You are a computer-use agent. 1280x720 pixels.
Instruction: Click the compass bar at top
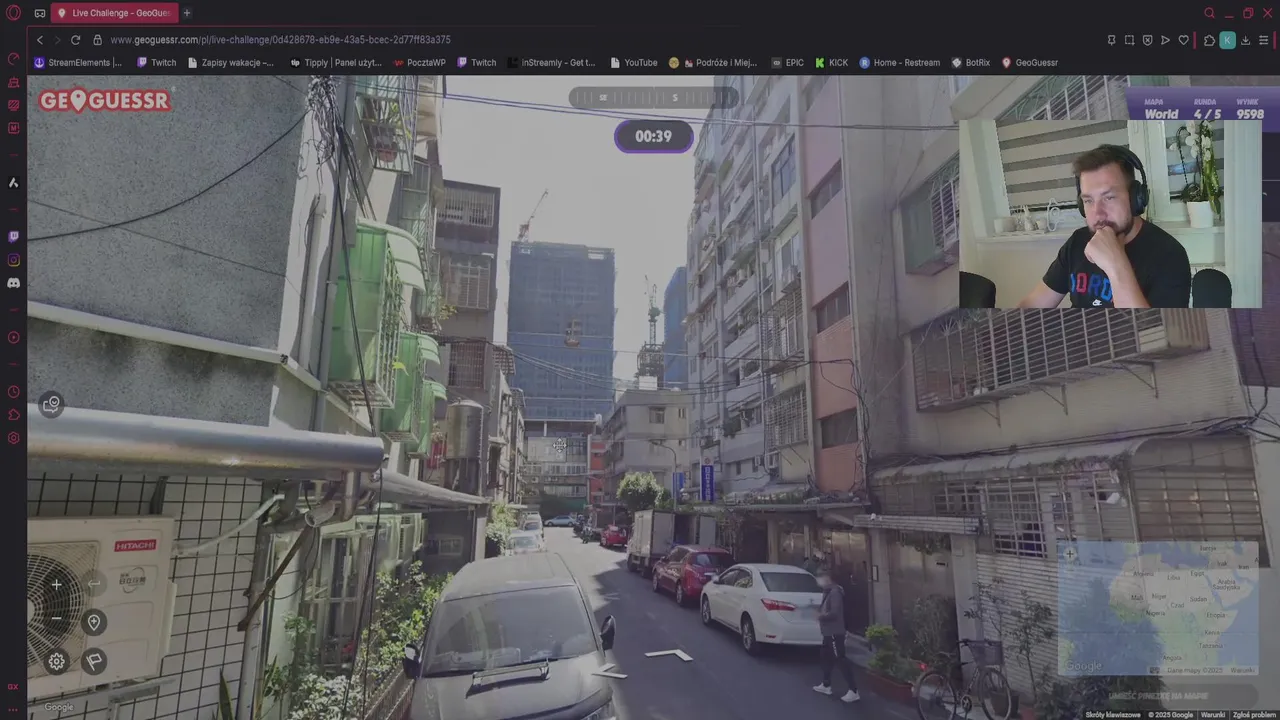coord(653,97)
